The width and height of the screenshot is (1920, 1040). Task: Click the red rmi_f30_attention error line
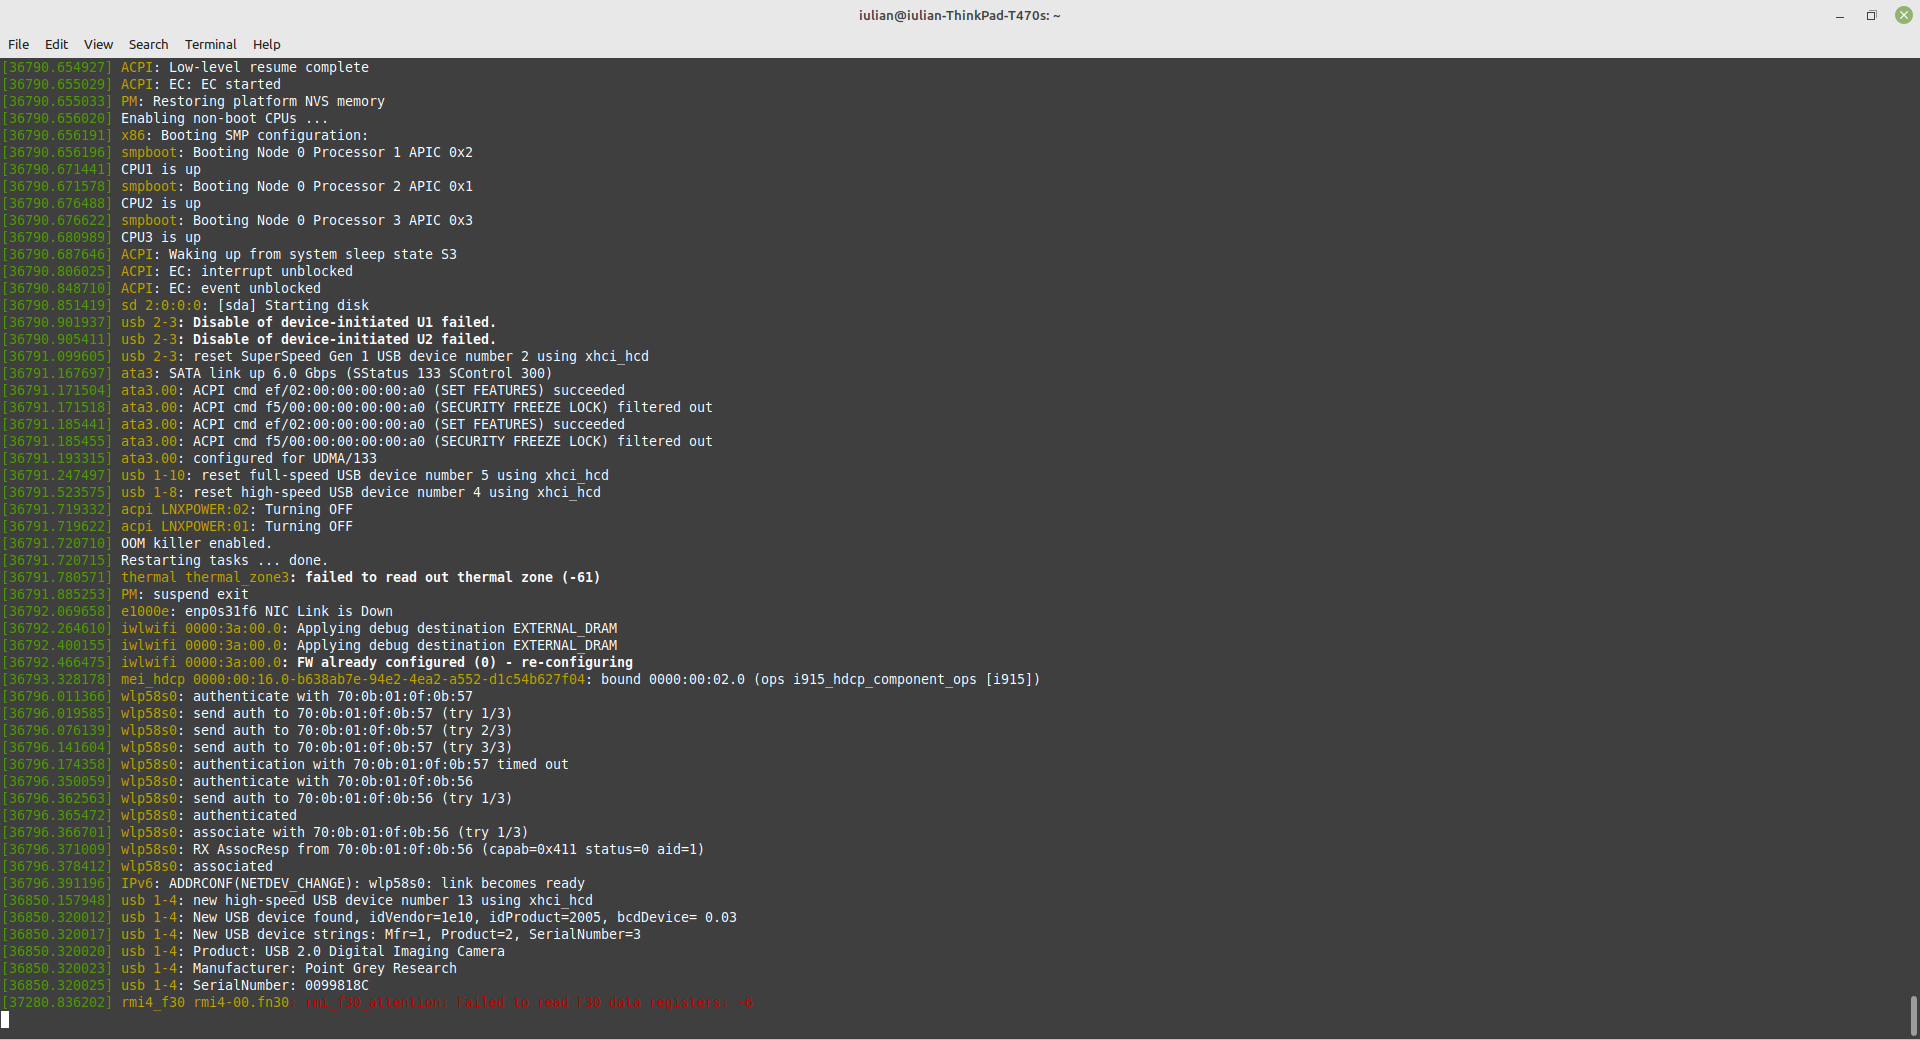(x=530, y=1003)
